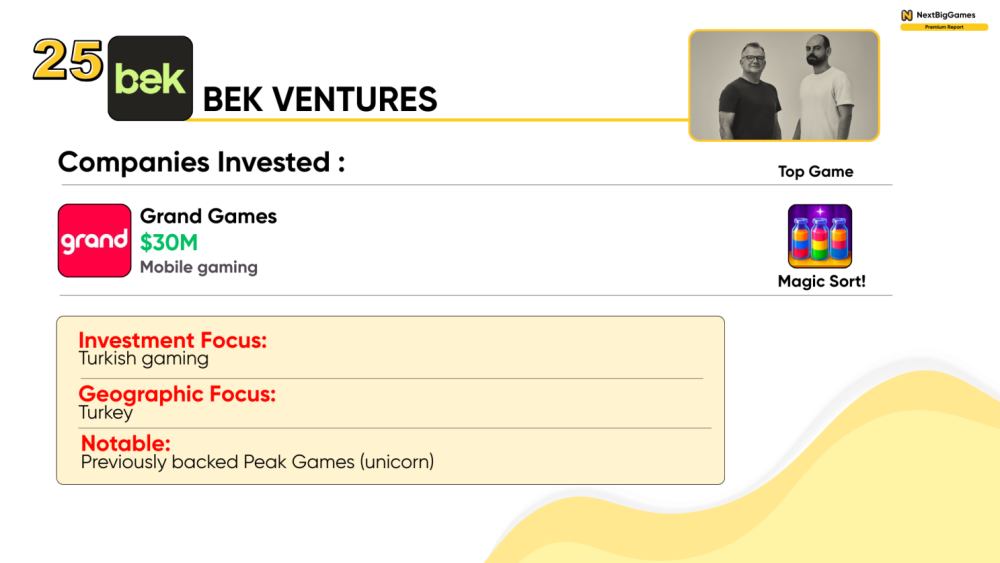Click the Top Game column label

pos(815,172)
